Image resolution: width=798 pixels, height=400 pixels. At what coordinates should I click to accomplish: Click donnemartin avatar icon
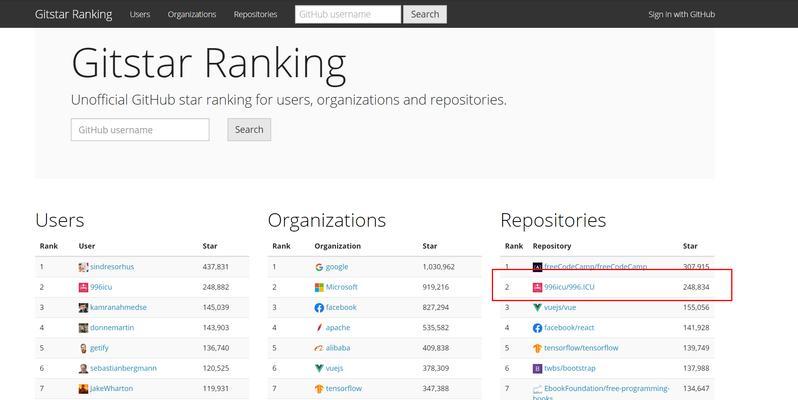(83, 328)
